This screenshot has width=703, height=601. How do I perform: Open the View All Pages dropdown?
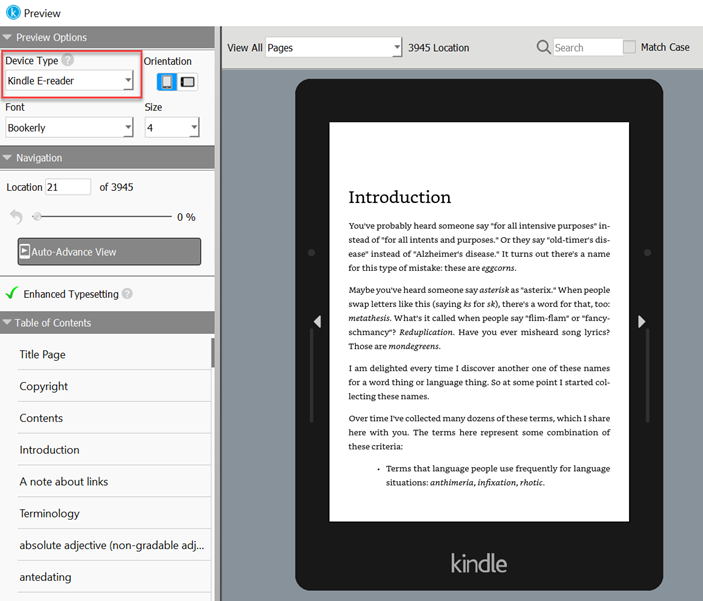click(x=334, y=48)
